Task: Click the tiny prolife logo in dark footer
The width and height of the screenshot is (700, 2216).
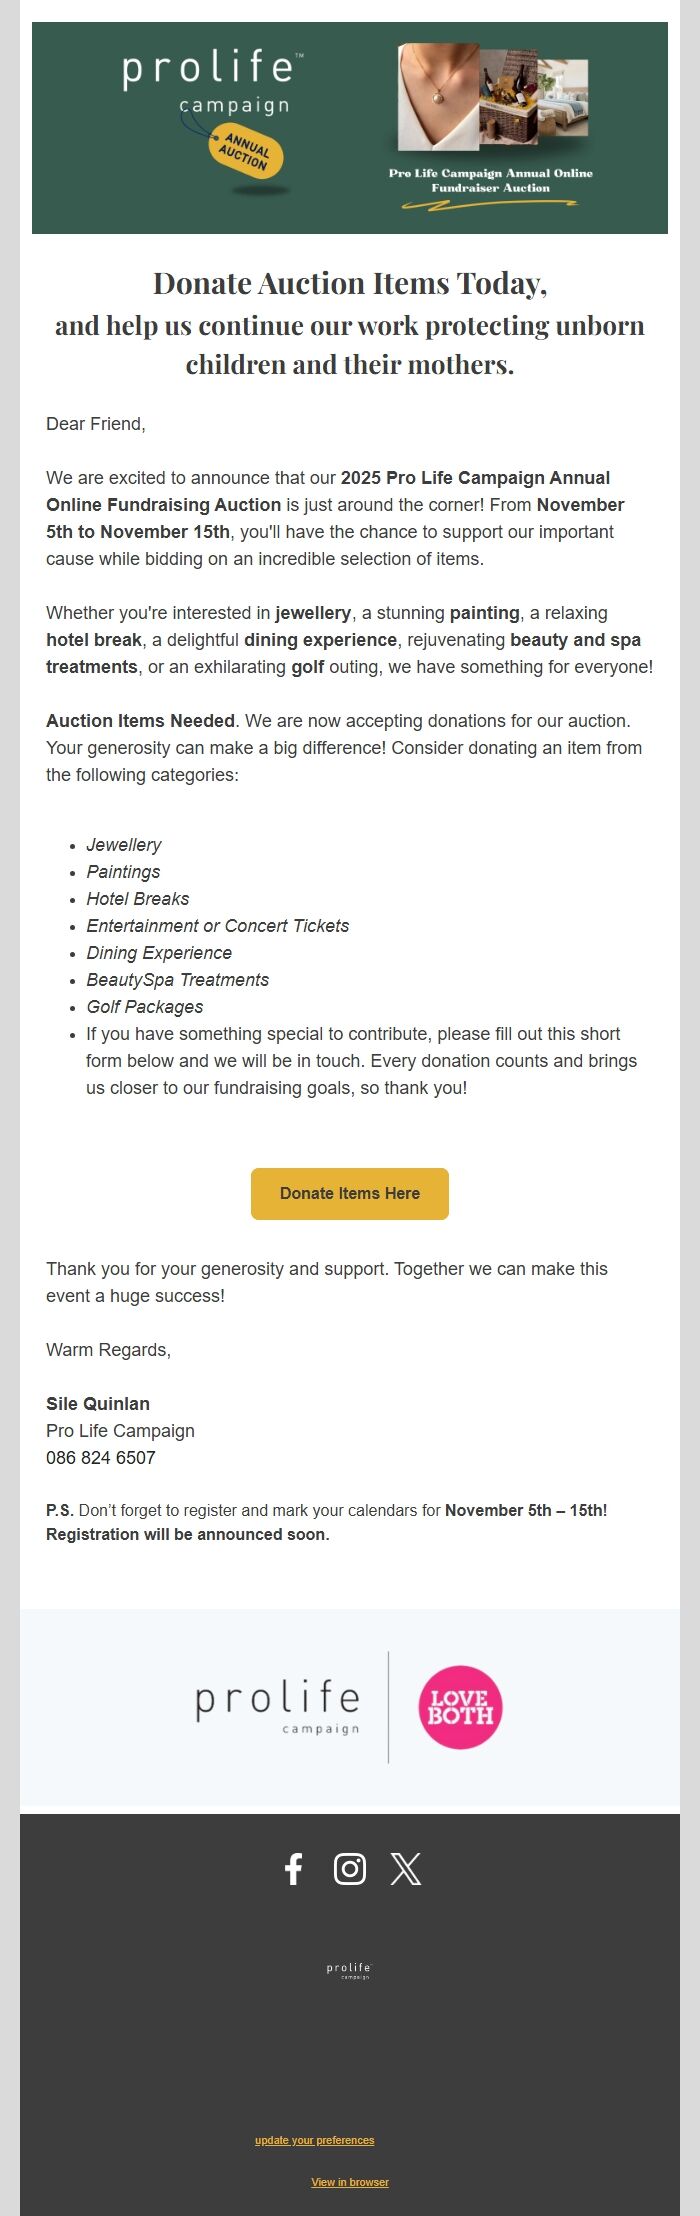Action: (x=349, y=1970)
